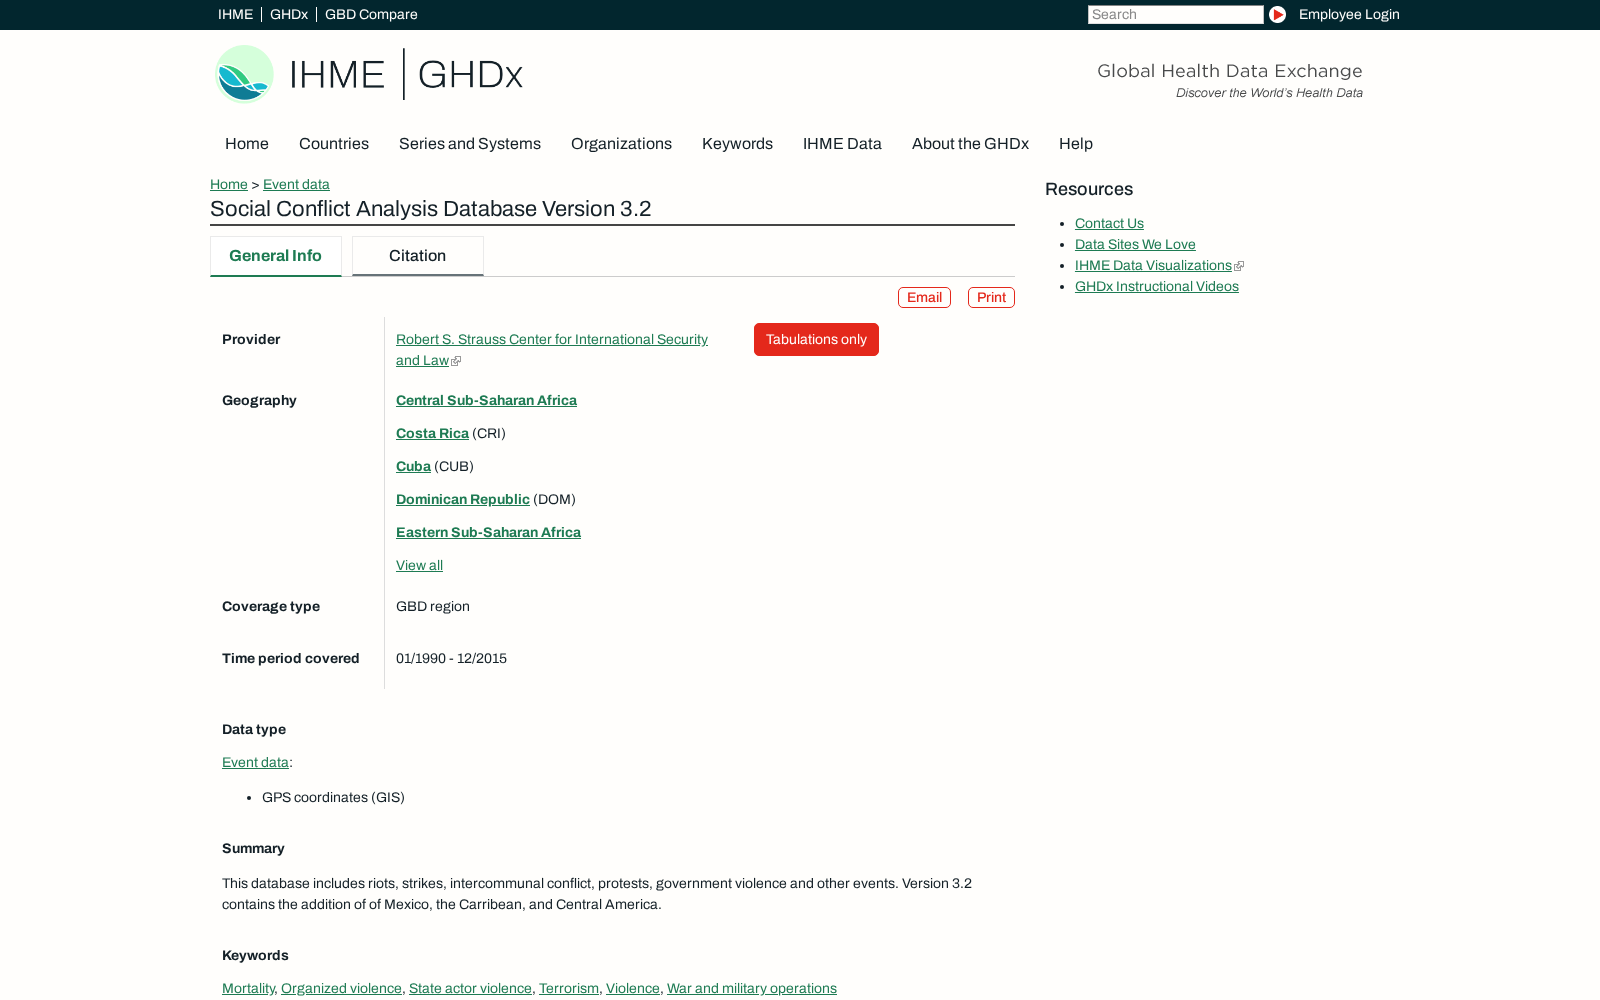This screenshot has width=1600, height=1000.
Task: Open the Mortality keyword link
Action: coord(248,989)
